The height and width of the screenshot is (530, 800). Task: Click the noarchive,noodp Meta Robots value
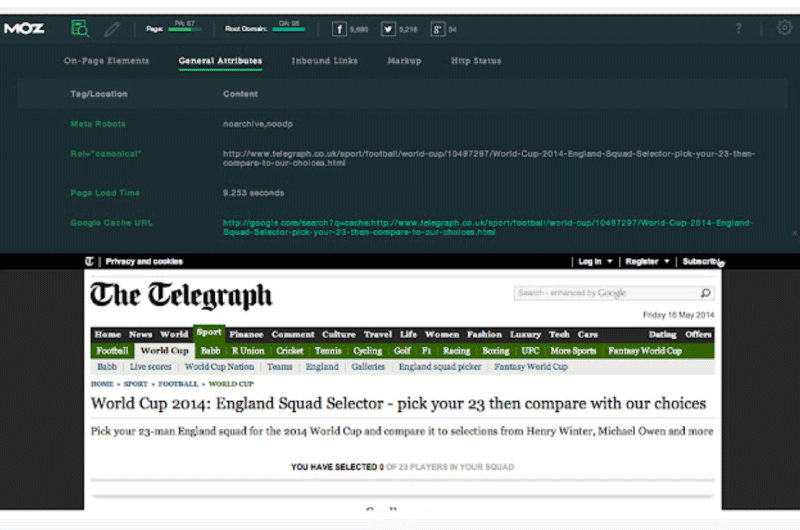[258, 124]
